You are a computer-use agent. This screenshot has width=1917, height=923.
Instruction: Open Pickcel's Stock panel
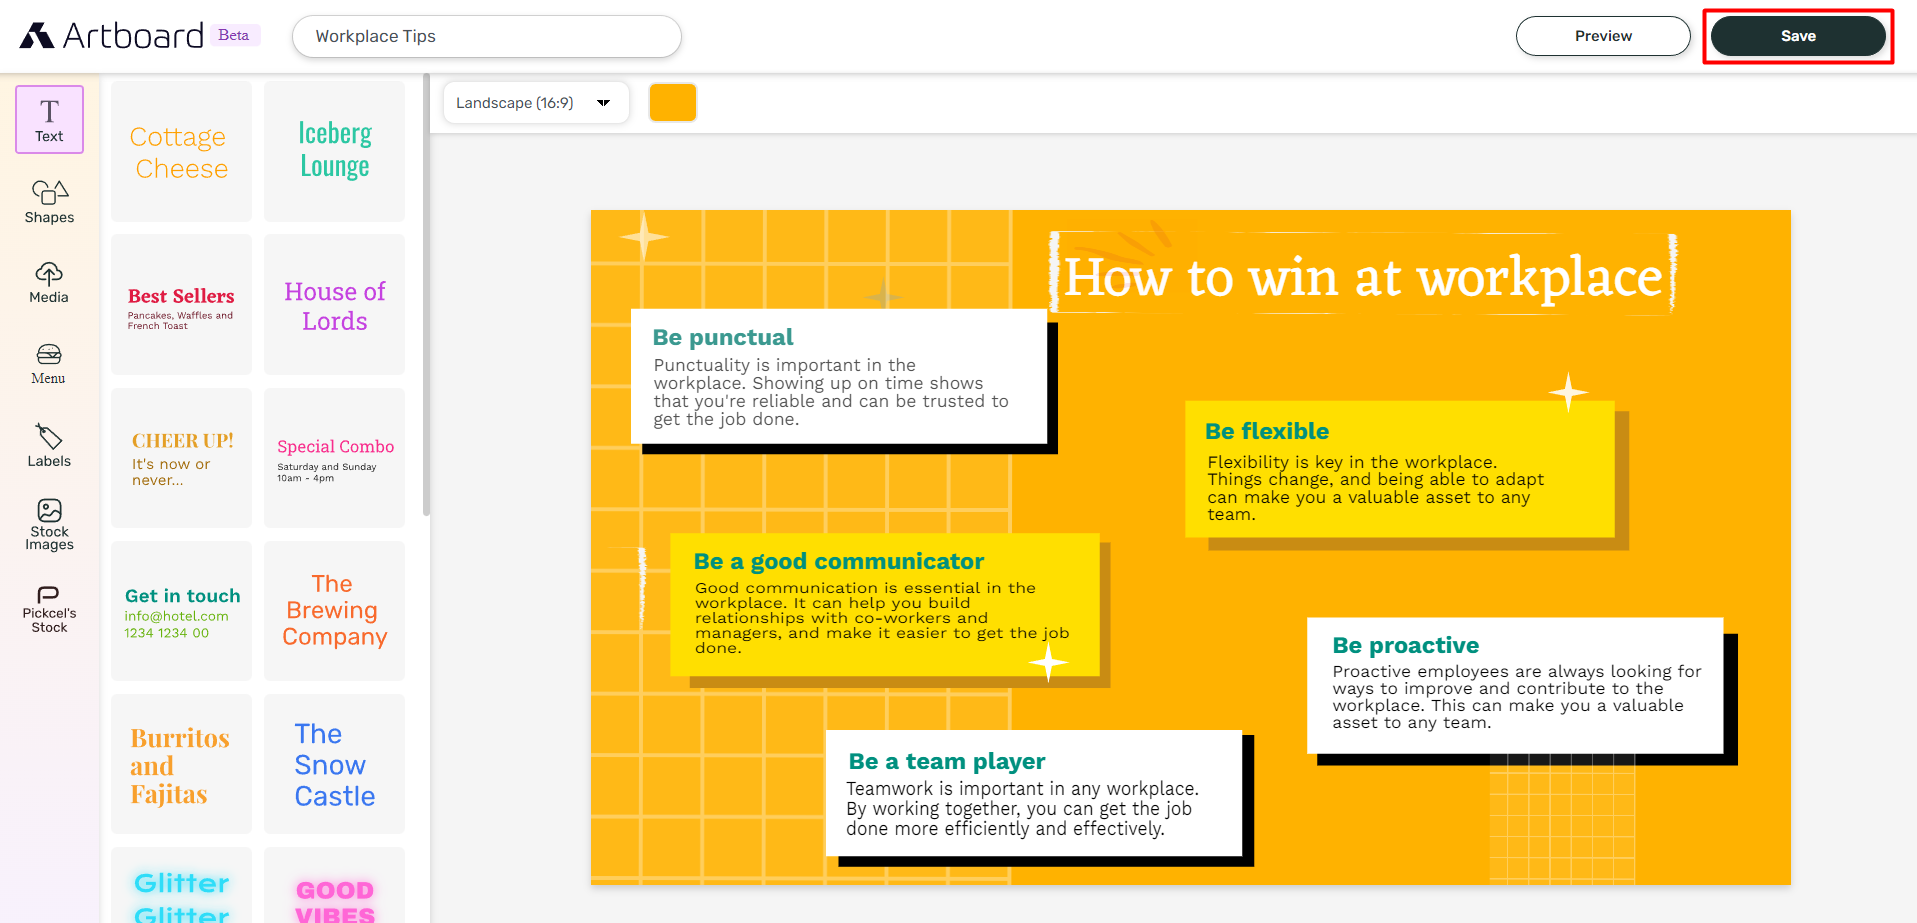[49, 609]
